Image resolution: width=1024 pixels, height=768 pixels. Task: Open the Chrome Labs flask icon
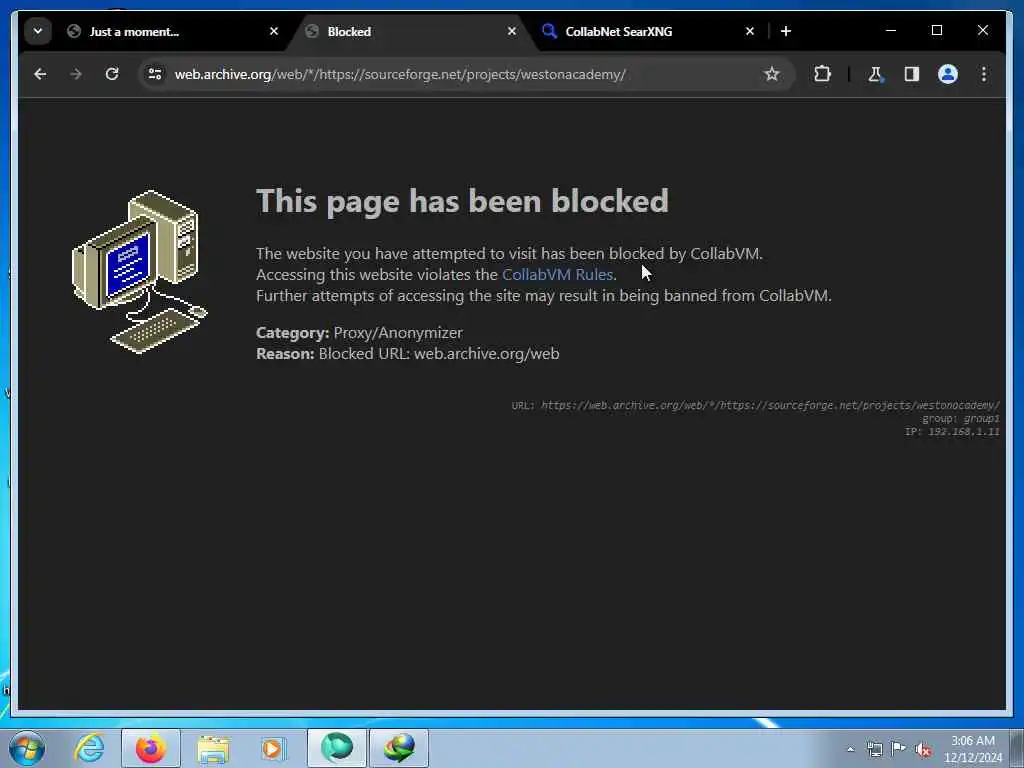(875, 74)
